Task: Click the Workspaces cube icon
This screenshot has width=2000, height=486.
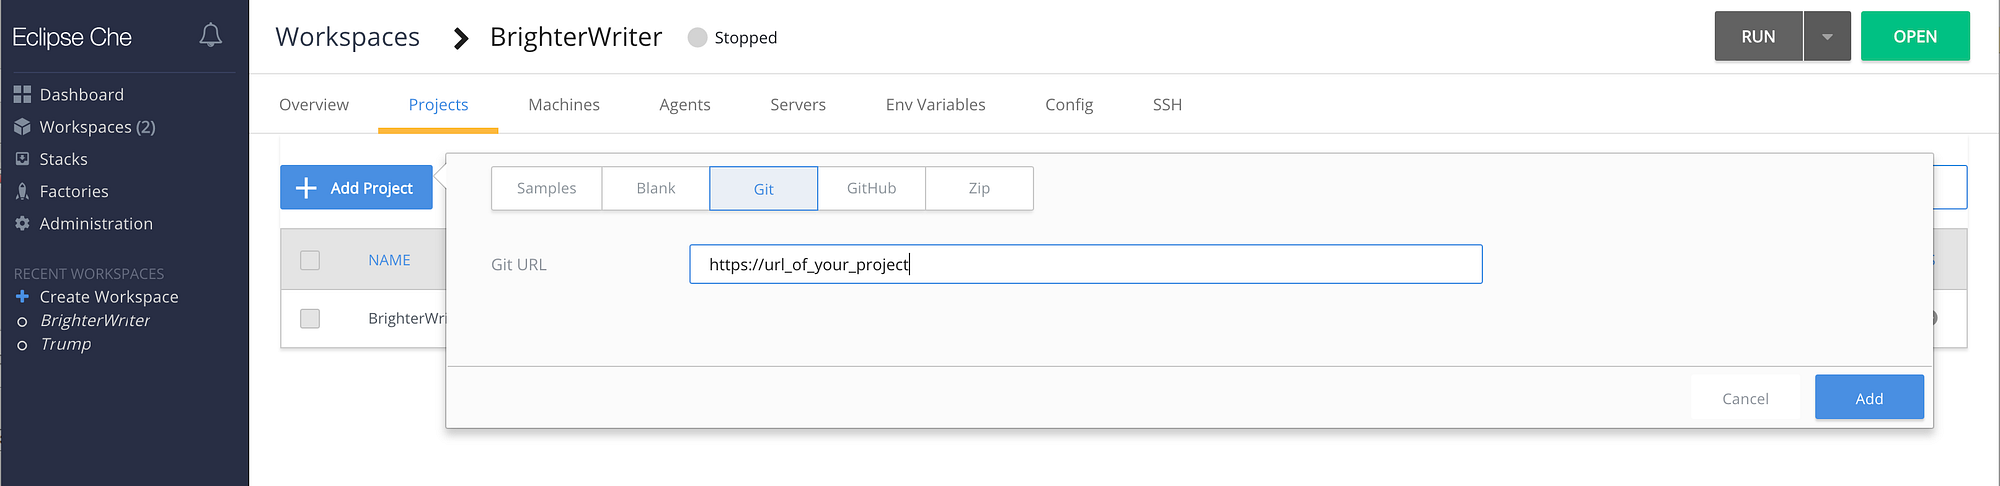Action: (22, 127)
